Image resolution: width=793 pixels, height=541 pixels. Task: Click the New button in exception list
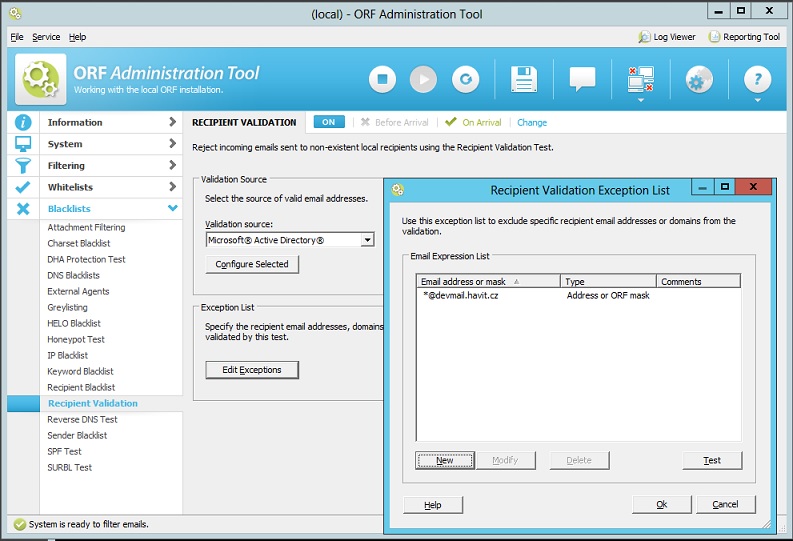445,460
